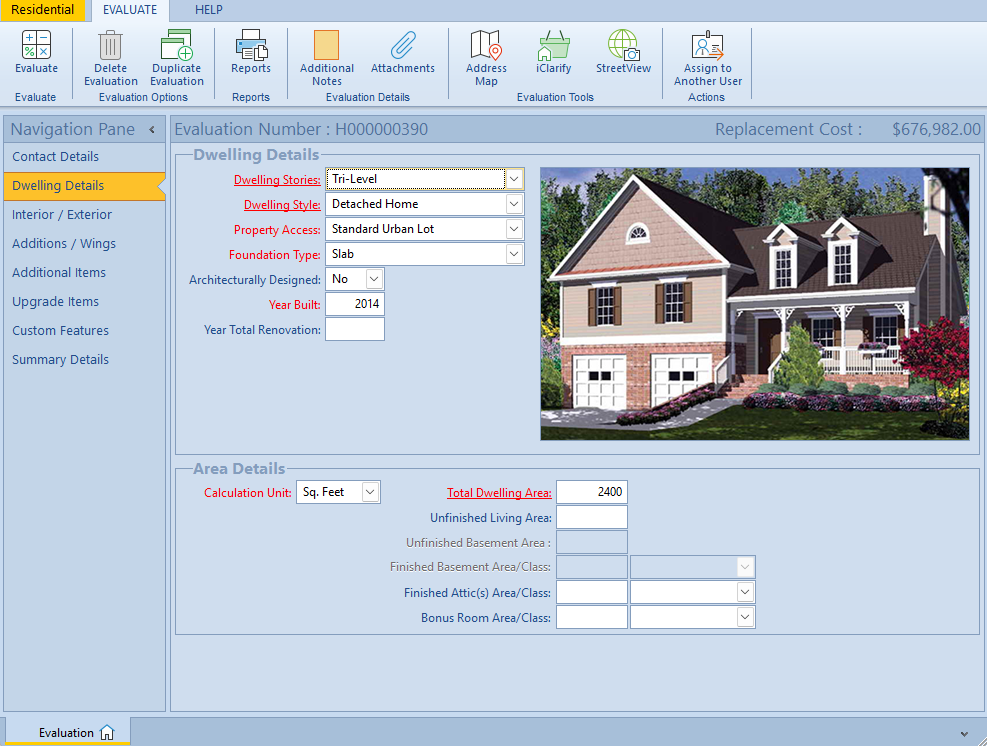Open the Attachments paperclip

click(x=402, y=45)
